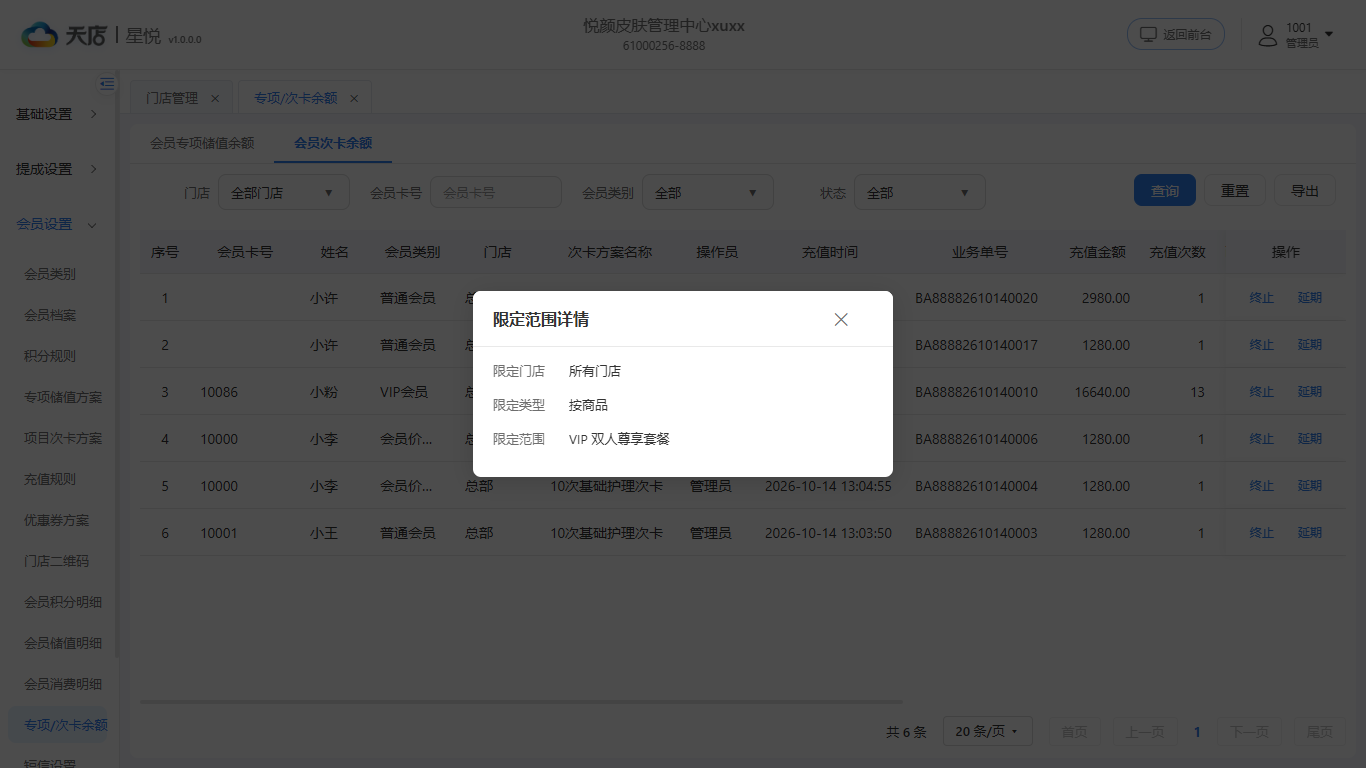Click 终止 for row BA88882610140010
The image size is (1366, 768).
pos(1262,392)
